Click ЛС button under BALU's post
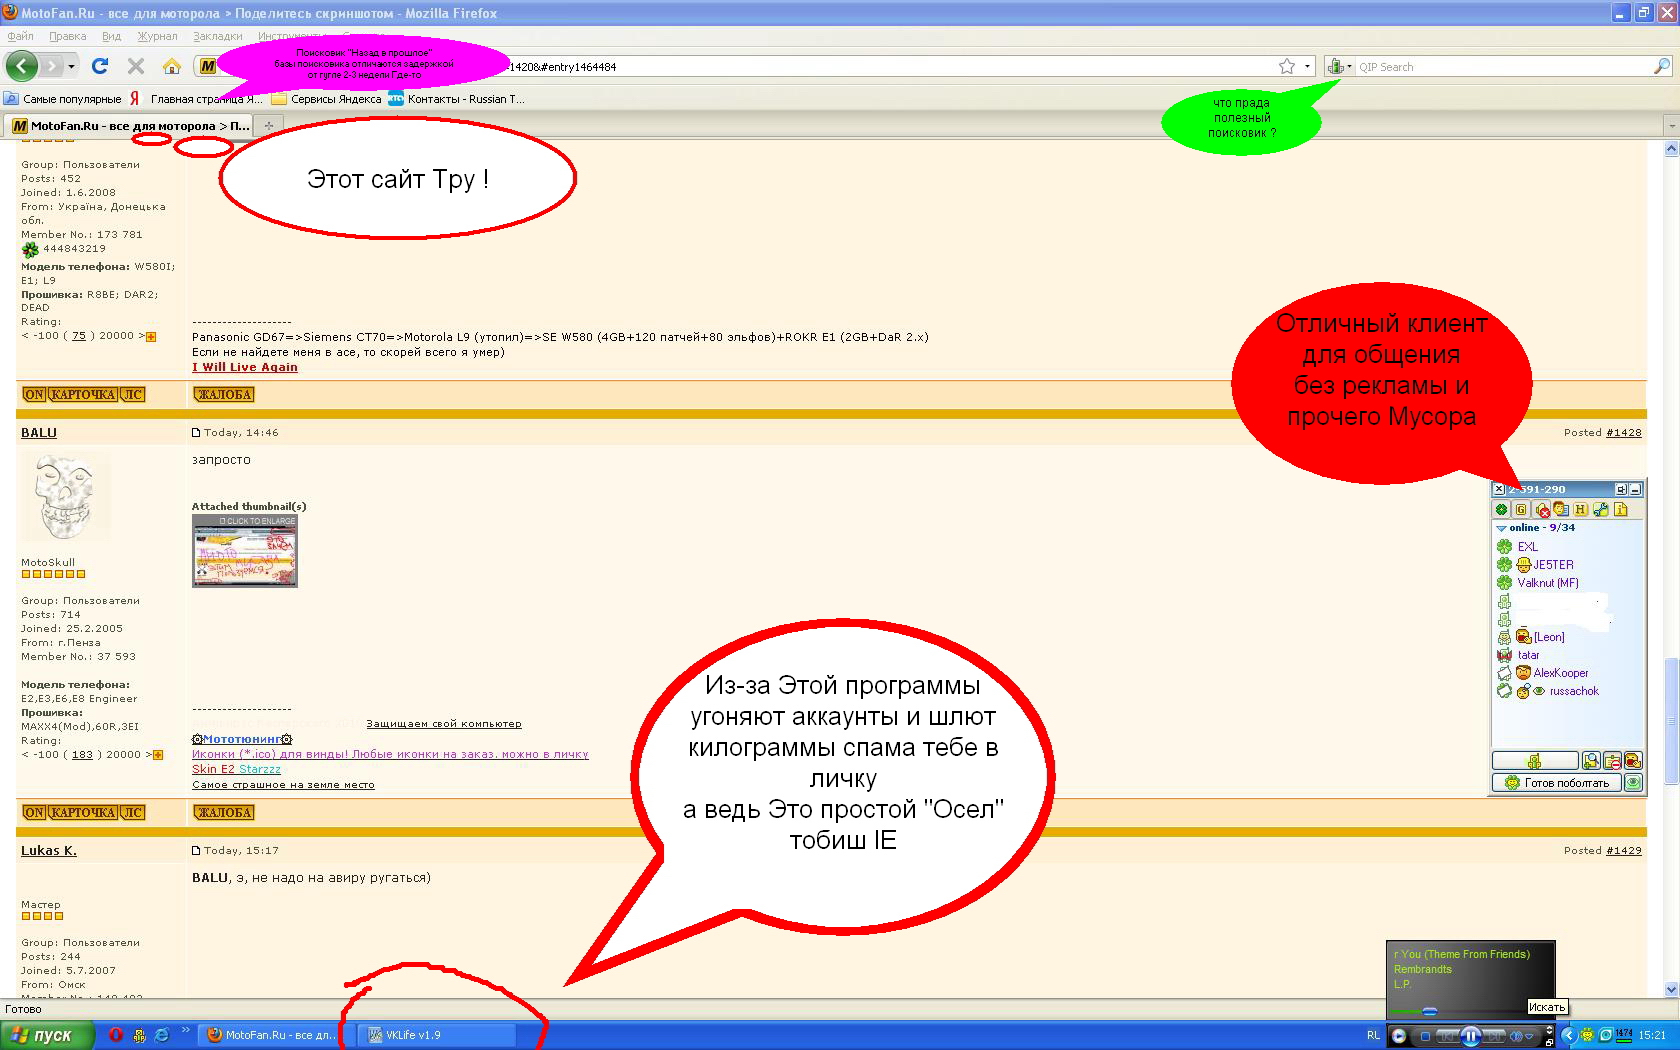This screenshot has height=1050, width=1680. [133, 813]
